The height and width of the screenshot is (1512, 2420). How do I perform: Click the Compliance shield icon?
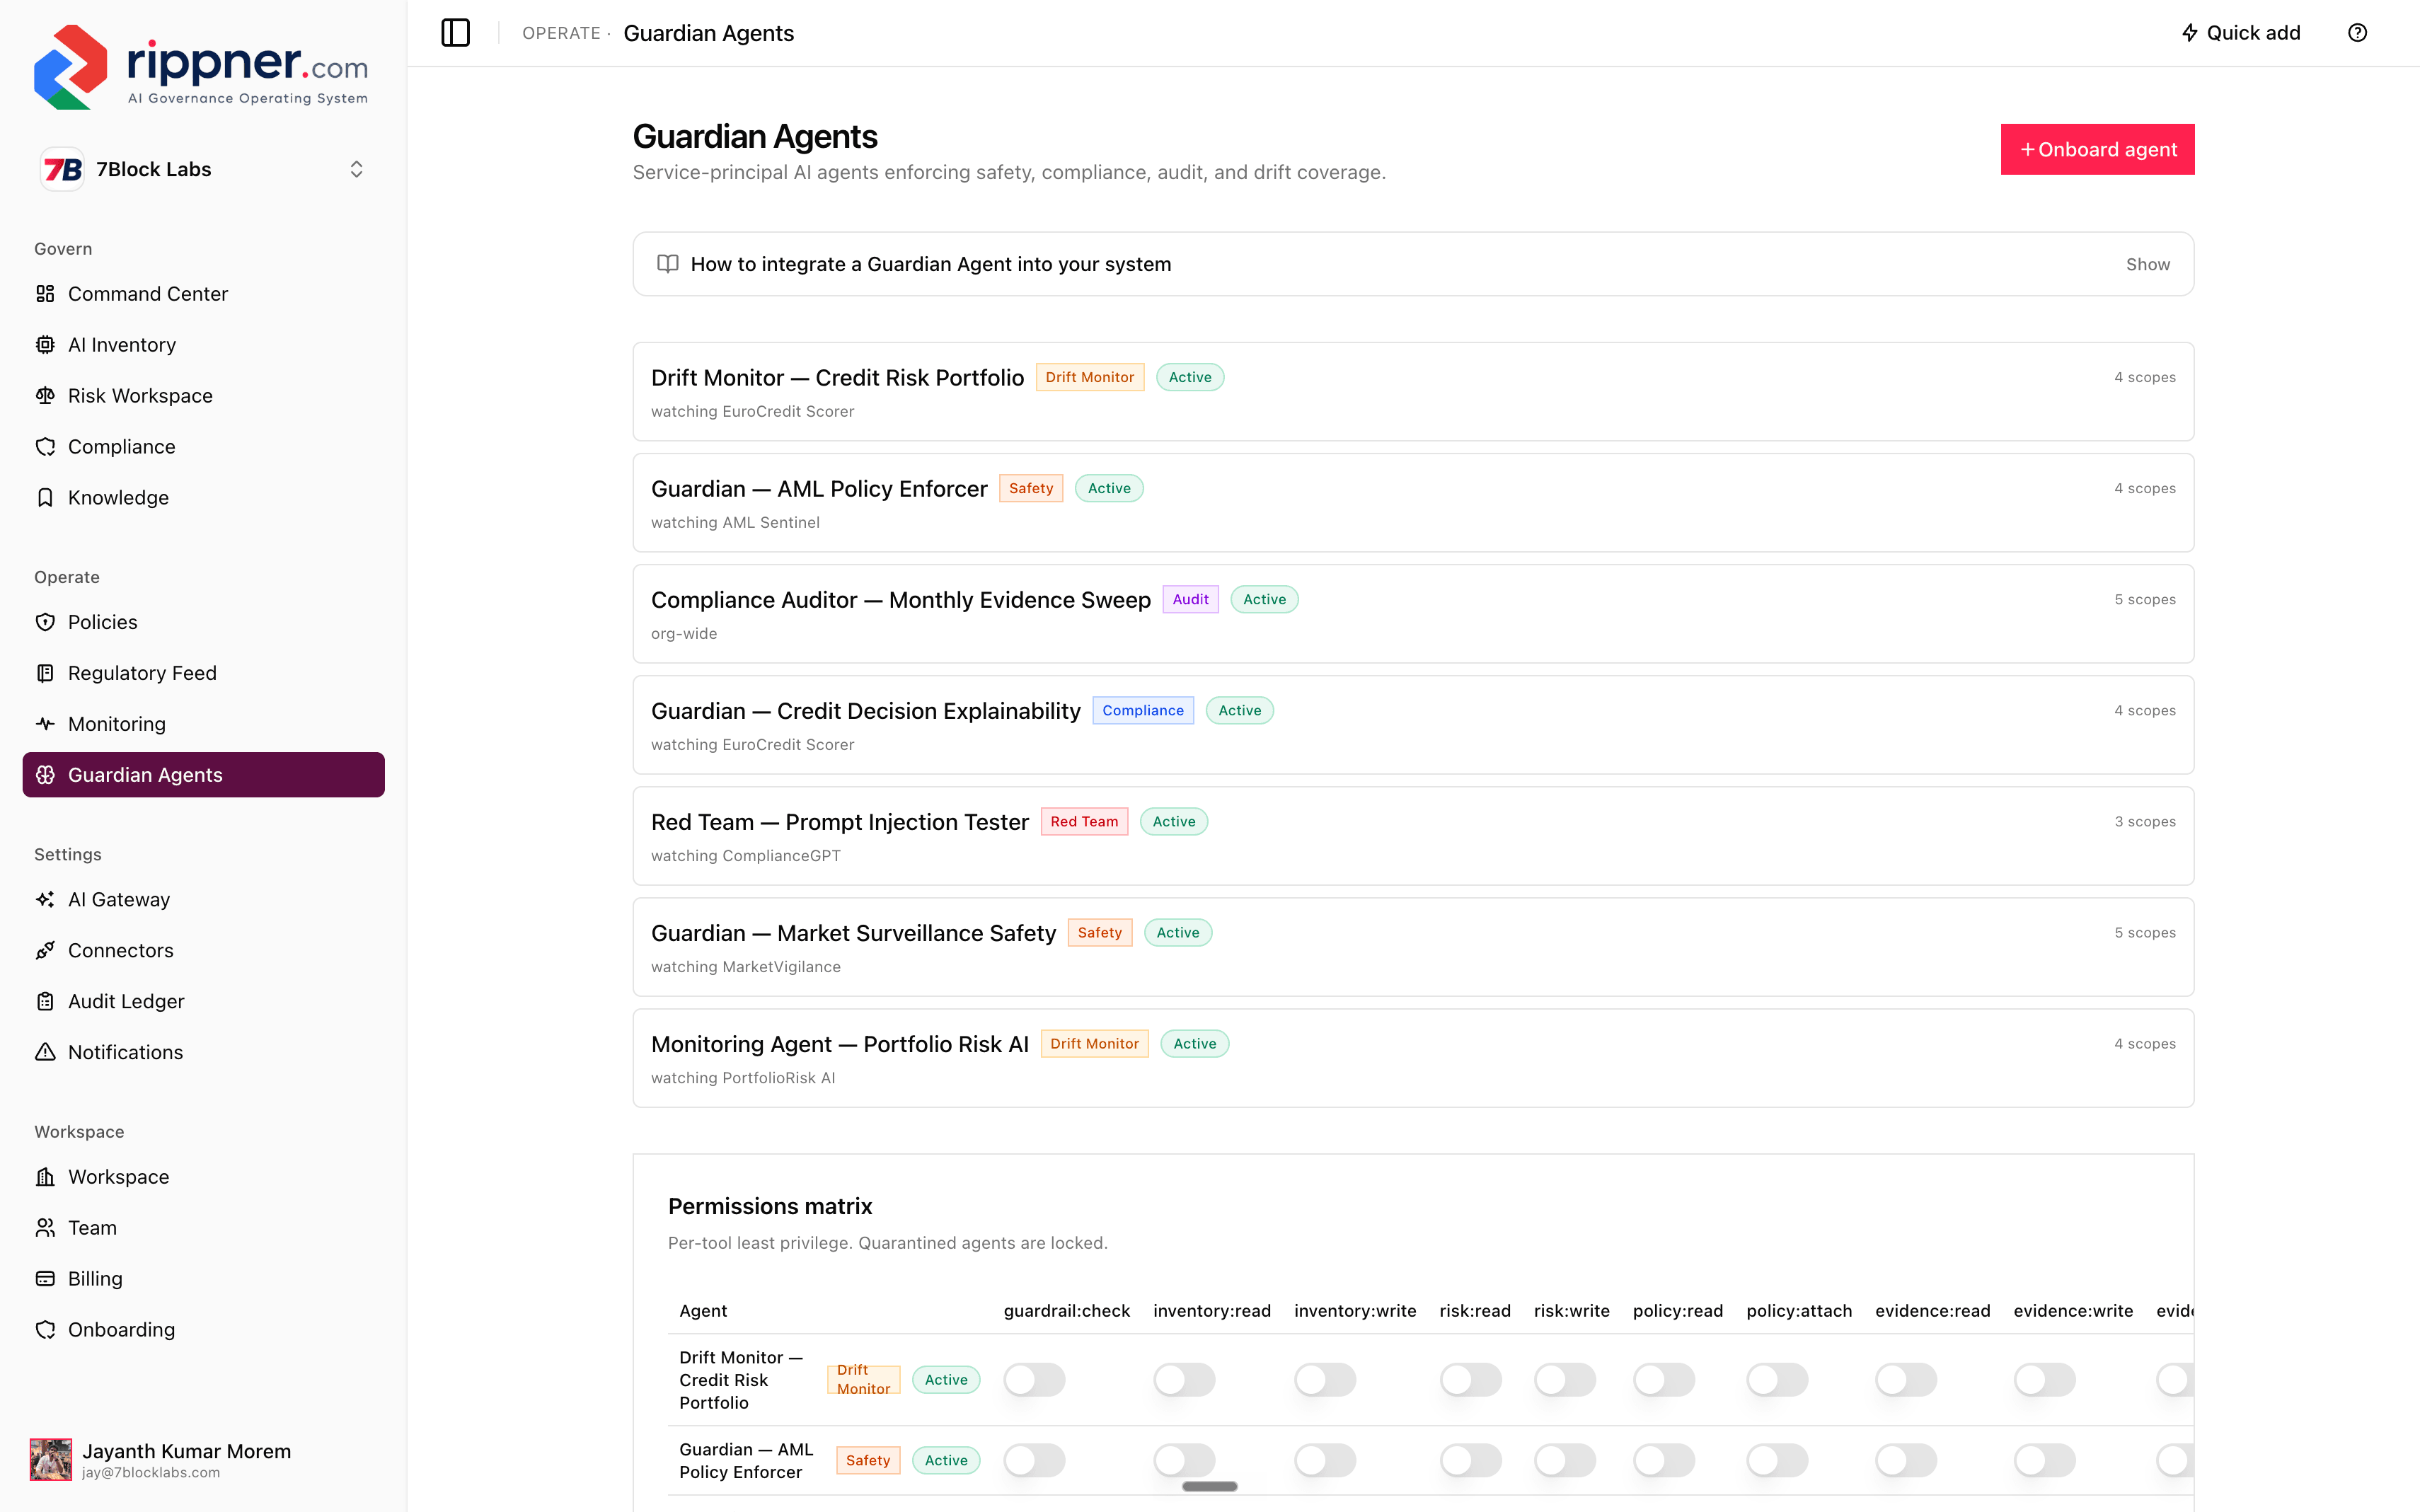45,447
